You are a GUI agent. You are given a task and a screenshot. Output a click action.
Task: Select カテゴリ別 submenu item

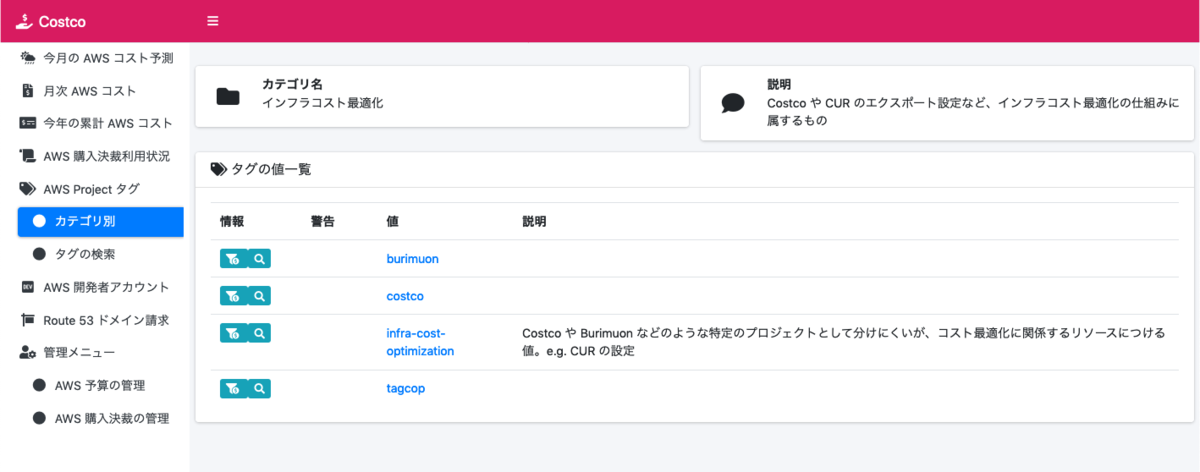(x=100, y=222)
